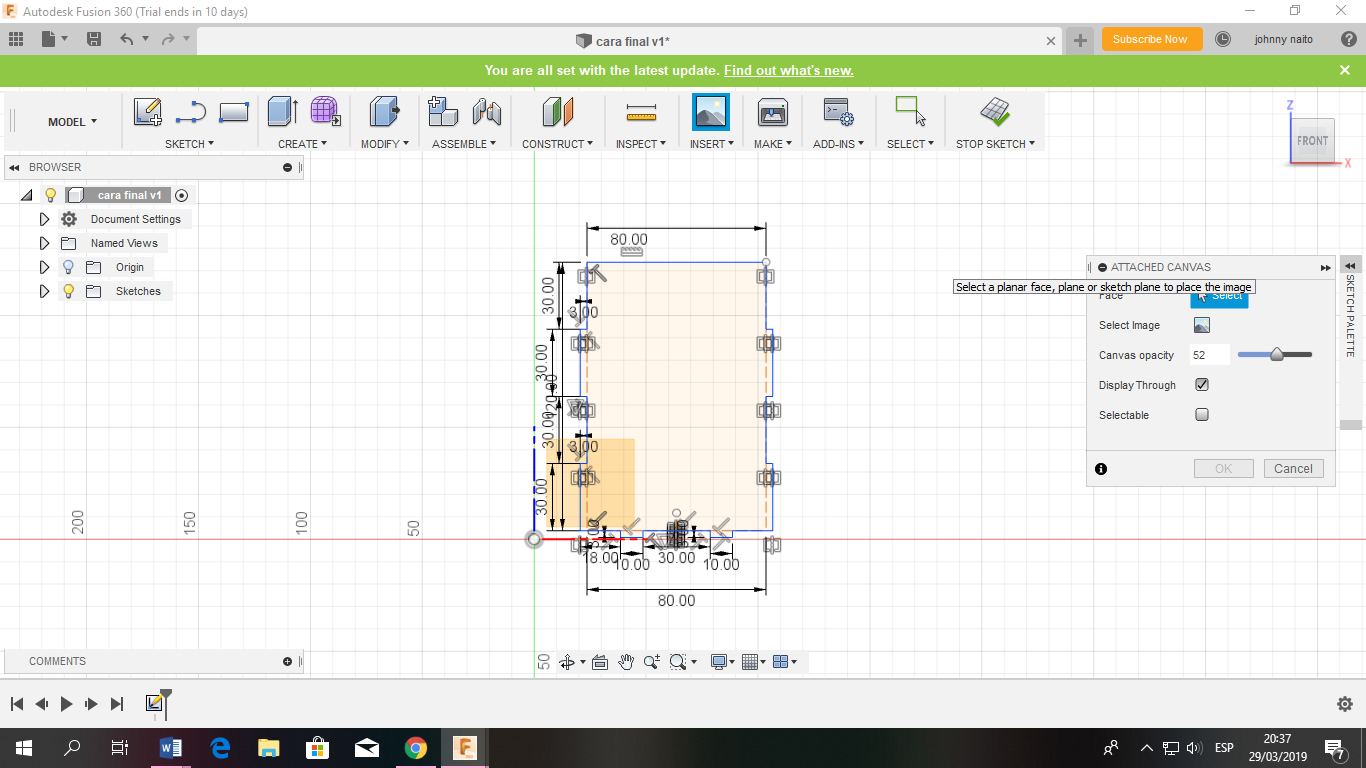The height and width of the screenshot is (768, 1366).
Task: Select the Rectangle sketch tool
Action: (x=233, y=112)
